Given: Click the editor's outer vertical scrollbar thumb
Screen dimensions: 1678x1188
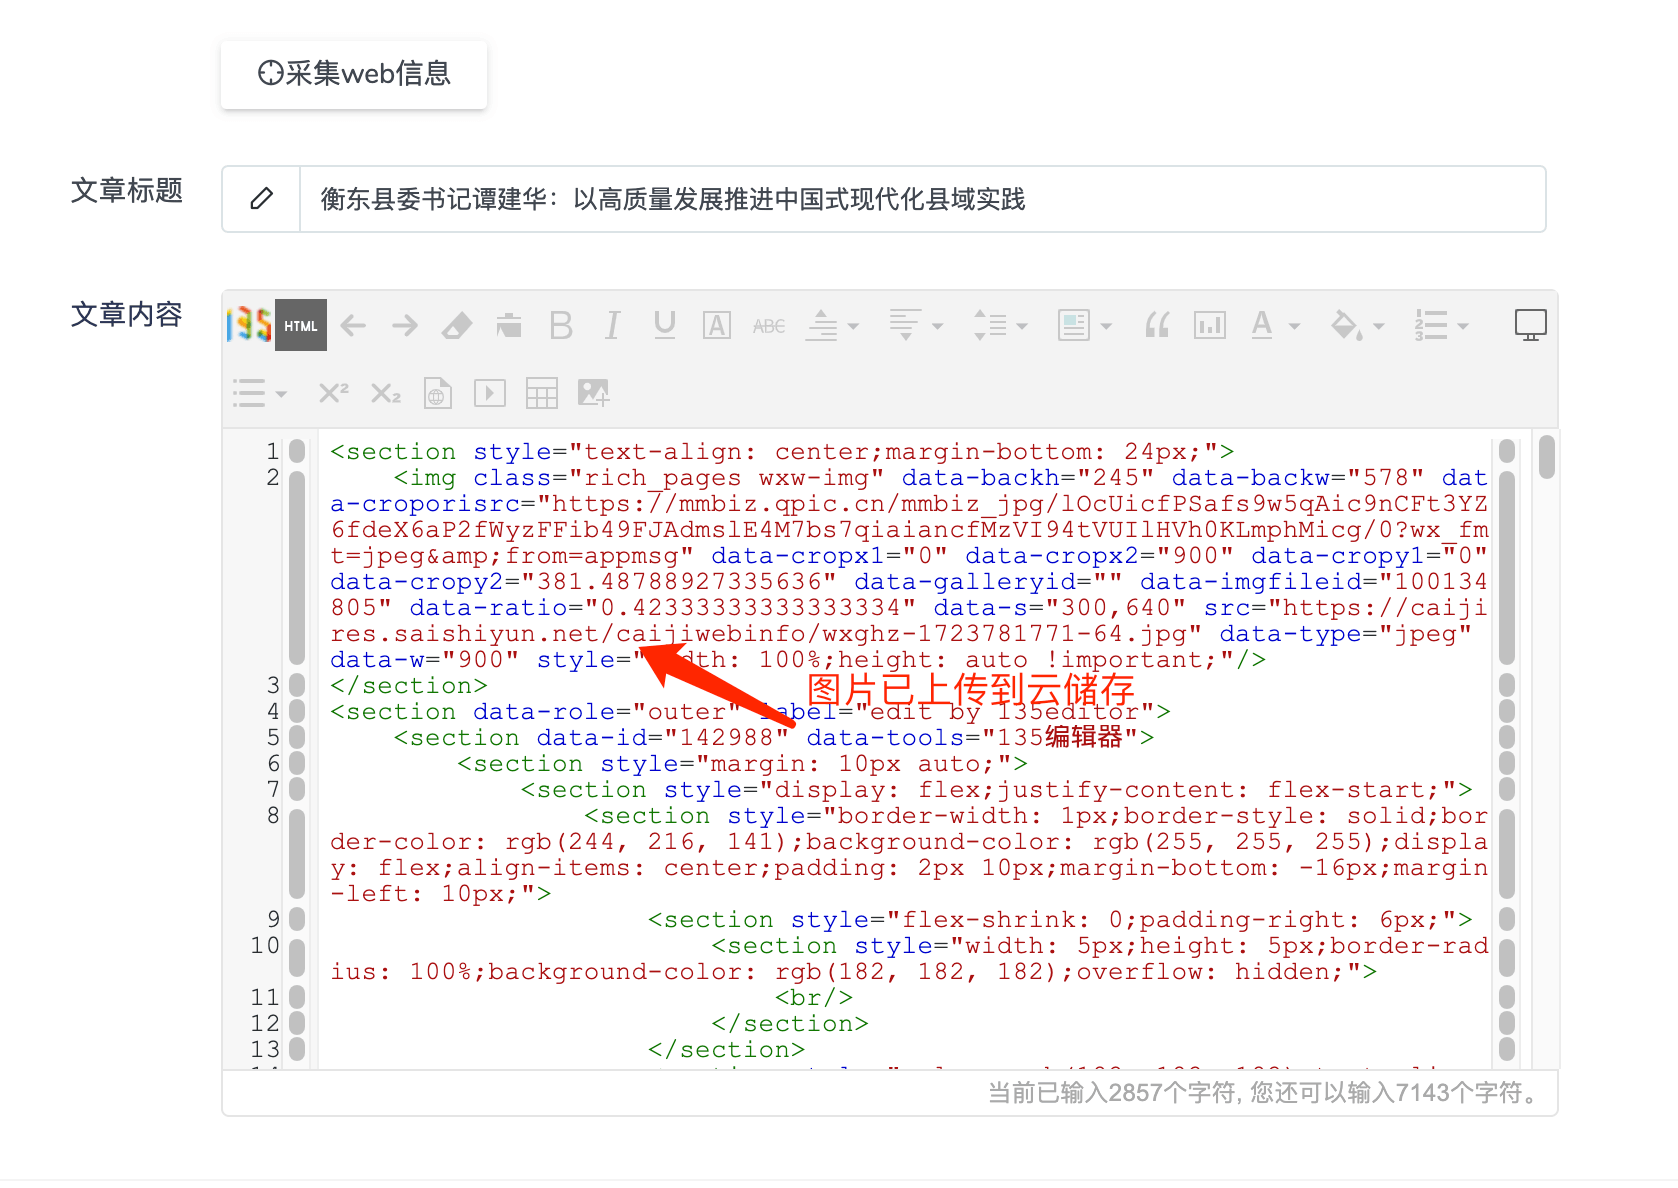Looking at the screenshot, I should pyautogui.click(x=1547, y=457).
